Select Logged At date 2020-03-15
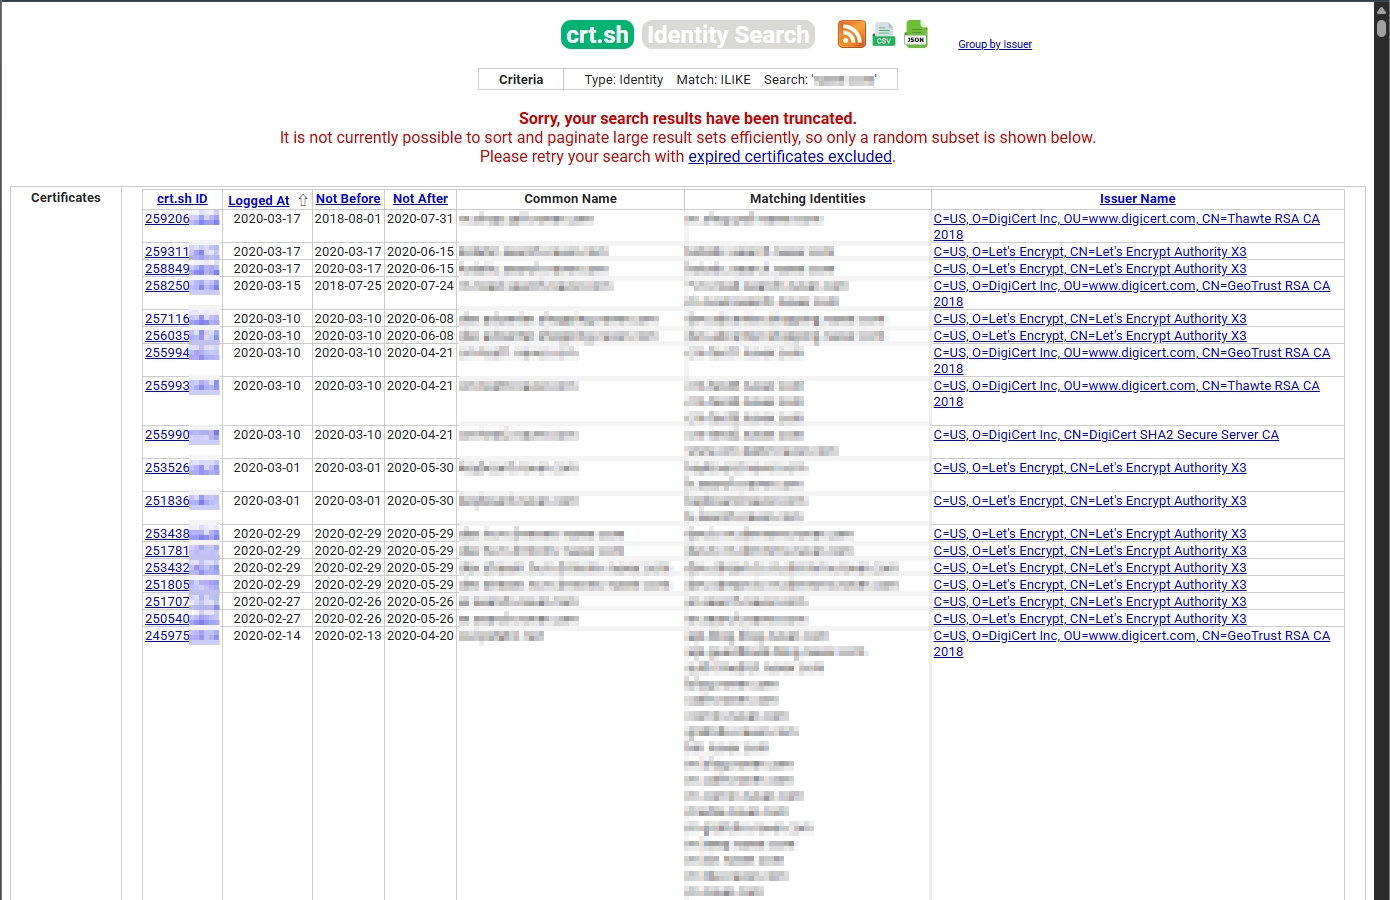This screenshot has width=1390, height=900. (x=267, y=286)
